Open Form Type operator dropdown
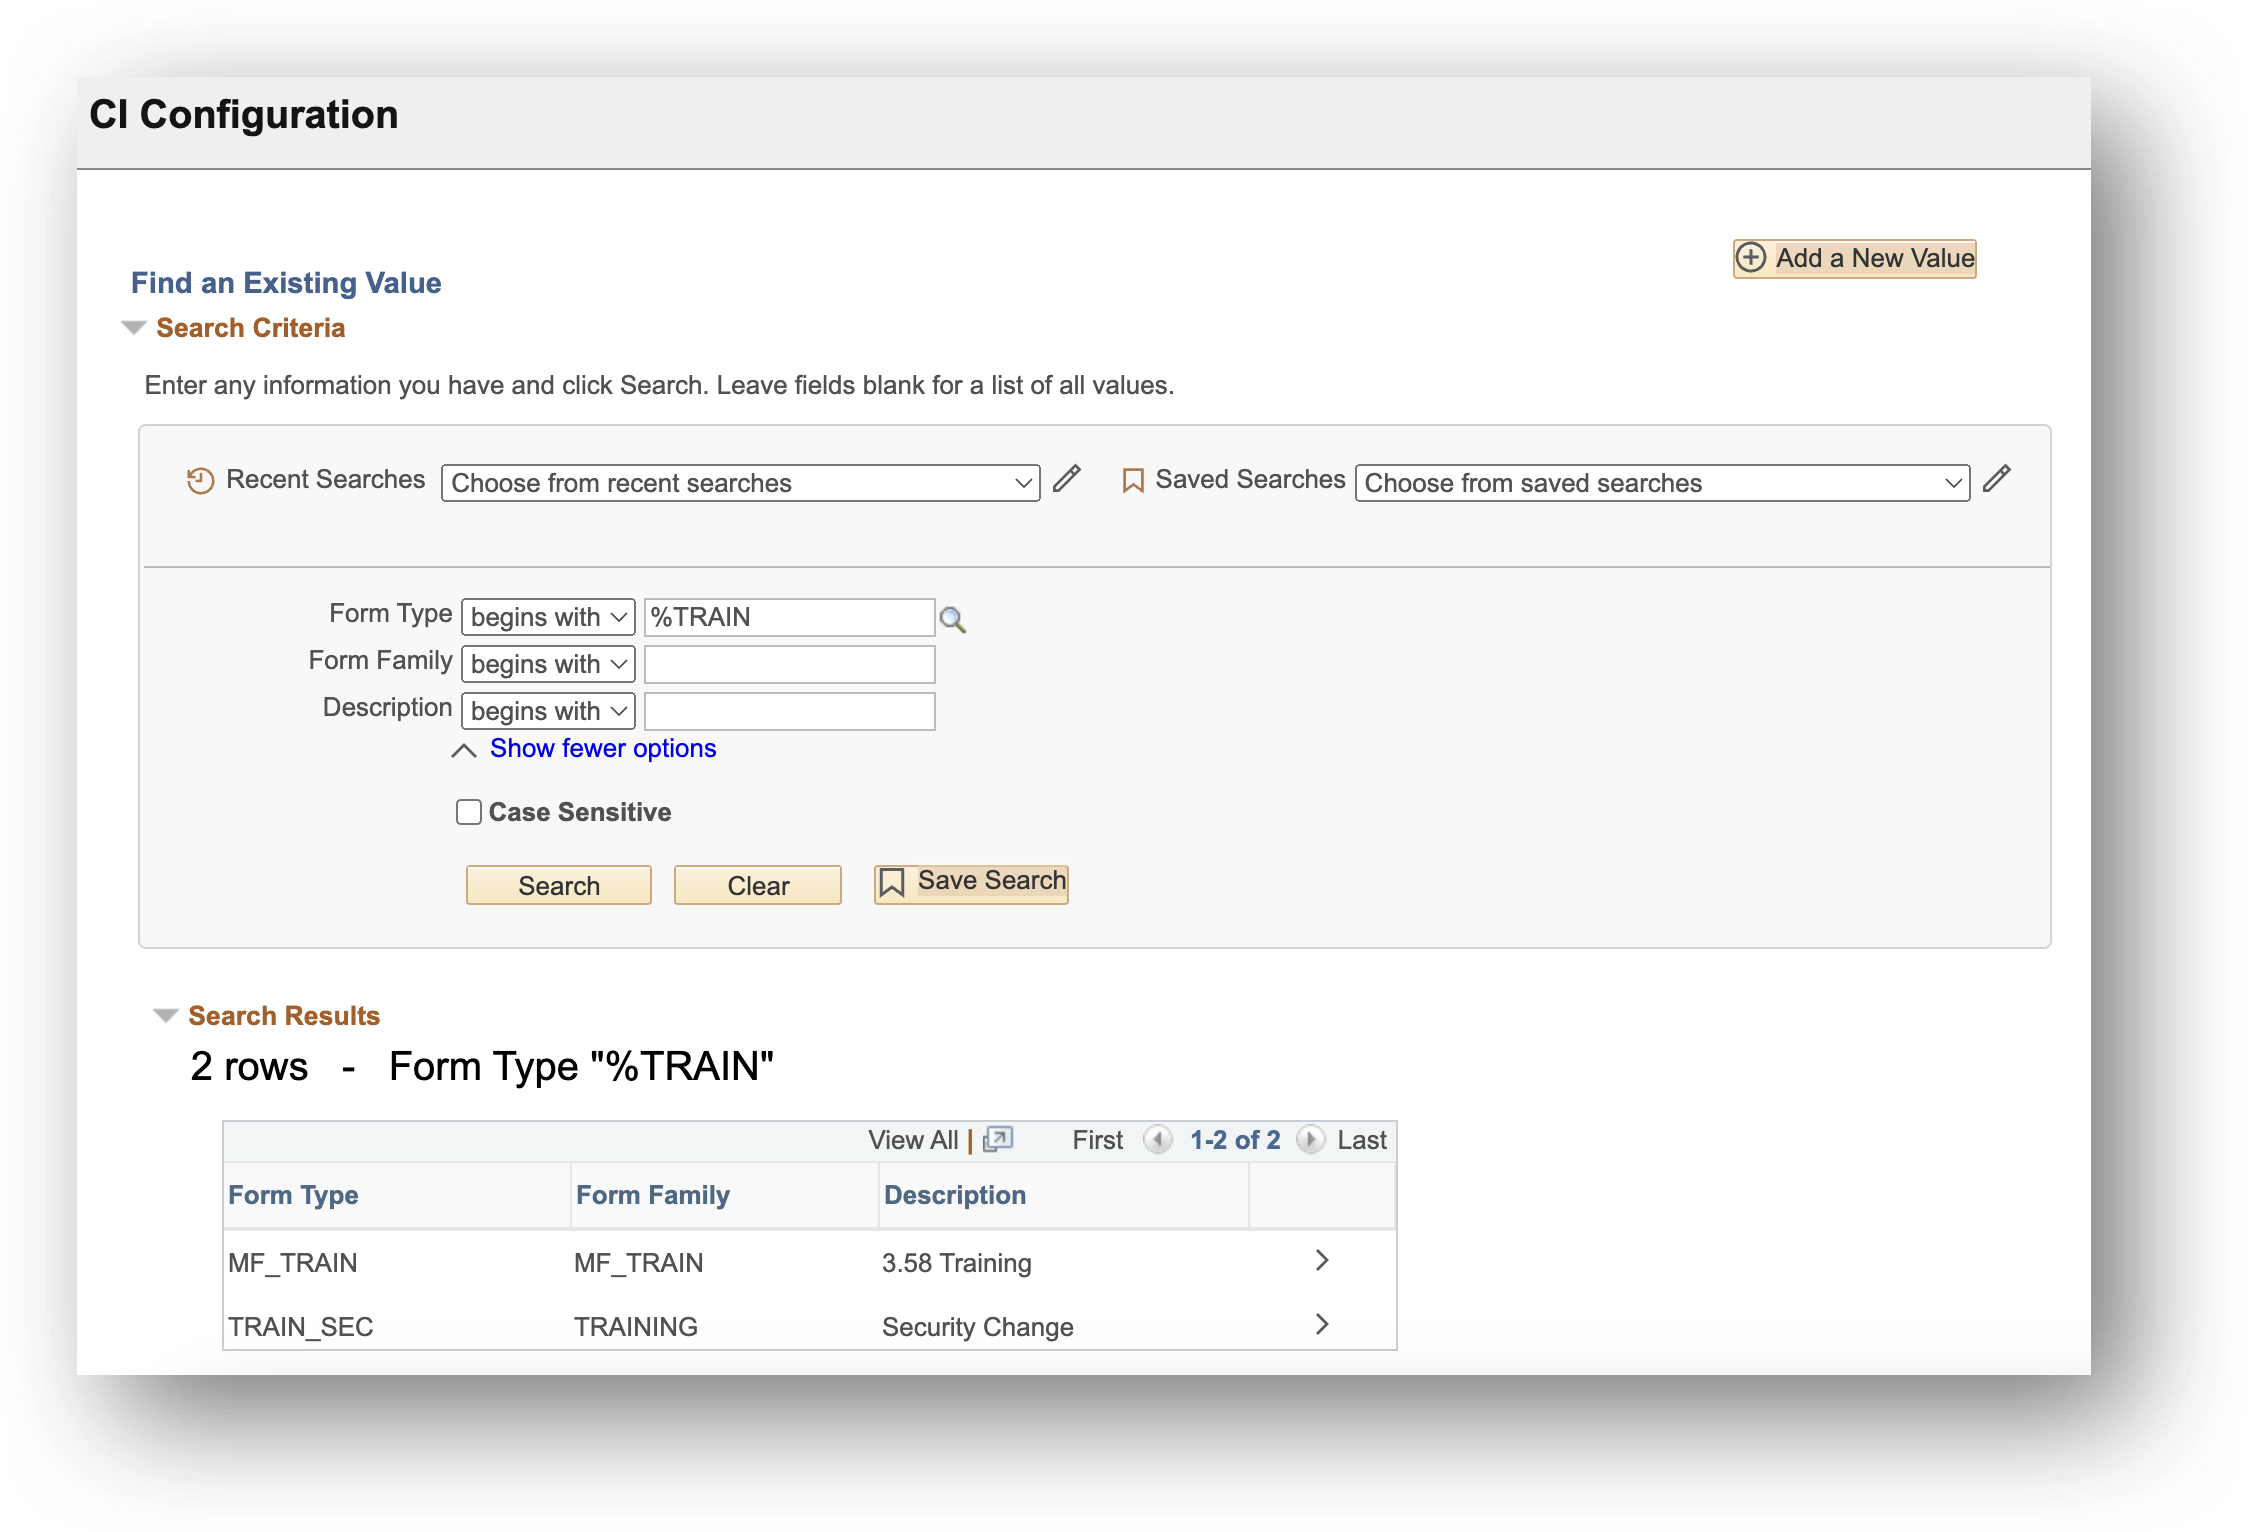 pyautogui.click(x=548, y=617)
